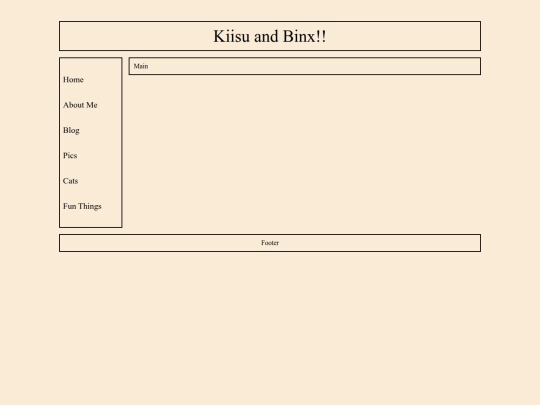Go to the About Me page

pyautogui.click(x=80, y=105)
